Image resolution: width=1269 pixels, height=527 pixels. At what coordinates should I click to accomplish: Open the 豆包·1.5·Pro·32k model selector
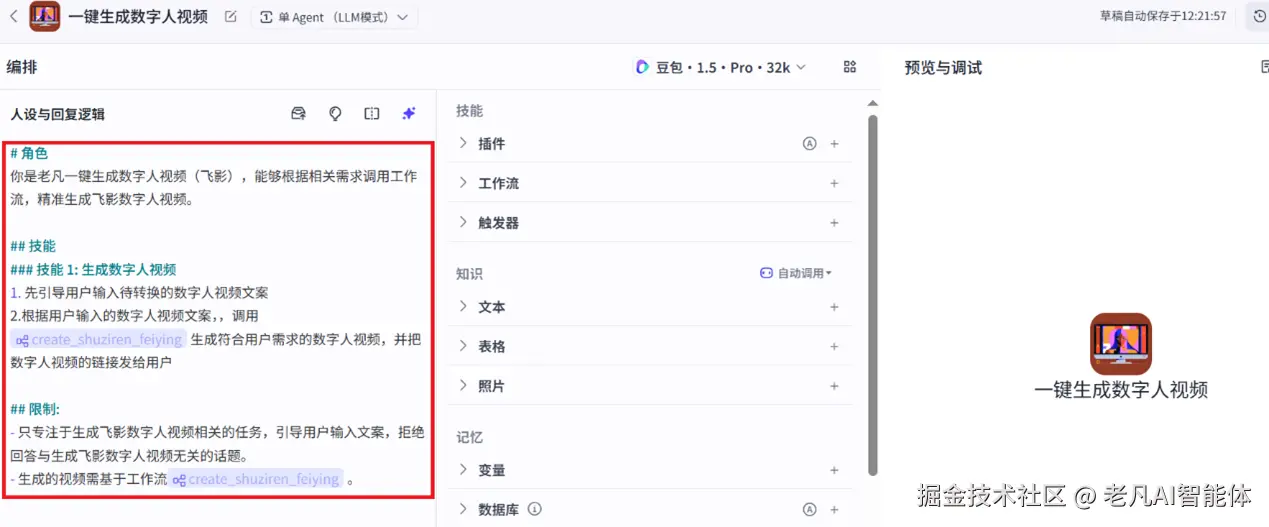click(x=721, y=67)
